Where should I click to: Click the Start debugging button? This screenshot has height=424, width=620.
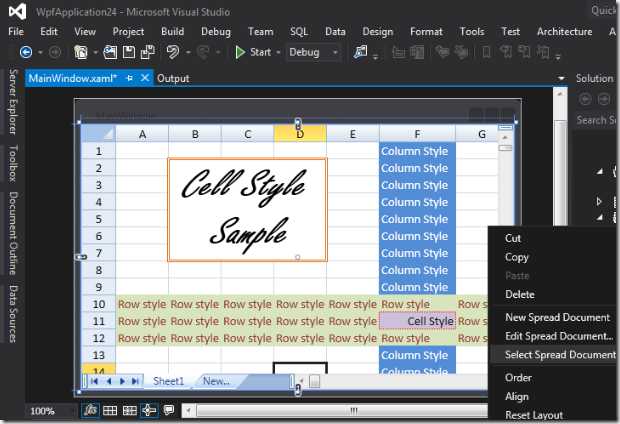click(x=253, y=52)
